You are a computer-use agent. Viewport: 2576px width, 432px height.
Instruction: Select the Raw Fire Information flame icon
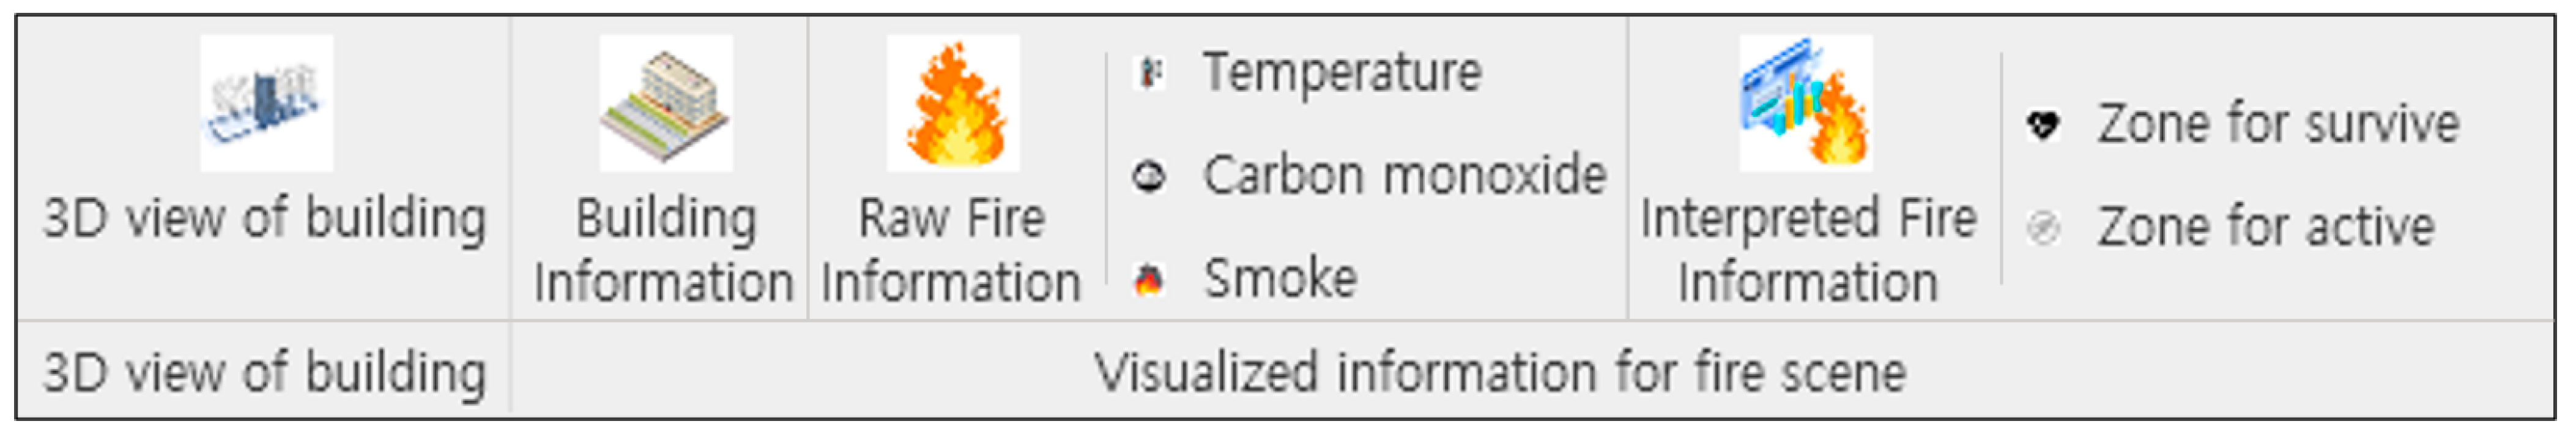[x=952, y=103]
